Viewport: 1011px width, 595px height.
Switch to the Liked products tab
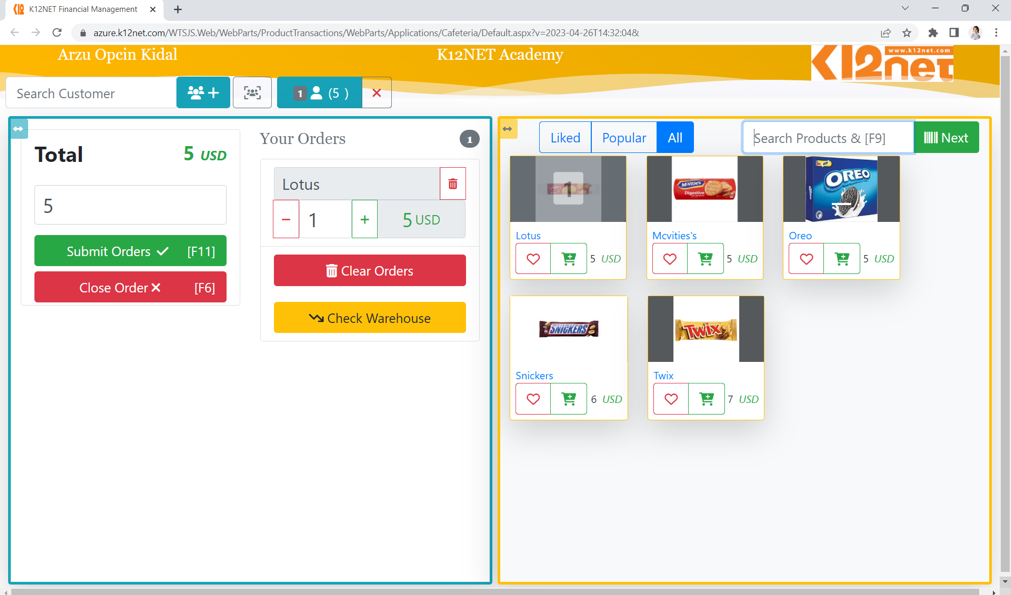[x=565, y=138]
